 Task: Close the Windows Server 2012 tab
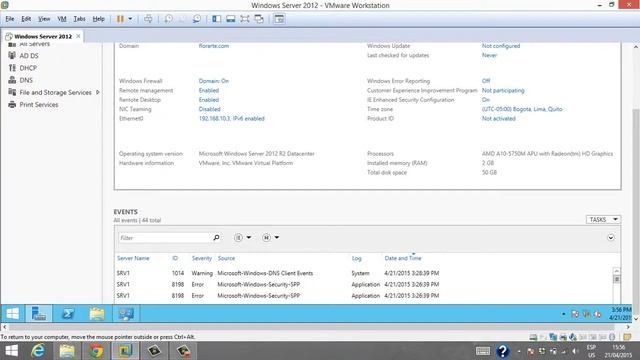click(x=78, y=36)
